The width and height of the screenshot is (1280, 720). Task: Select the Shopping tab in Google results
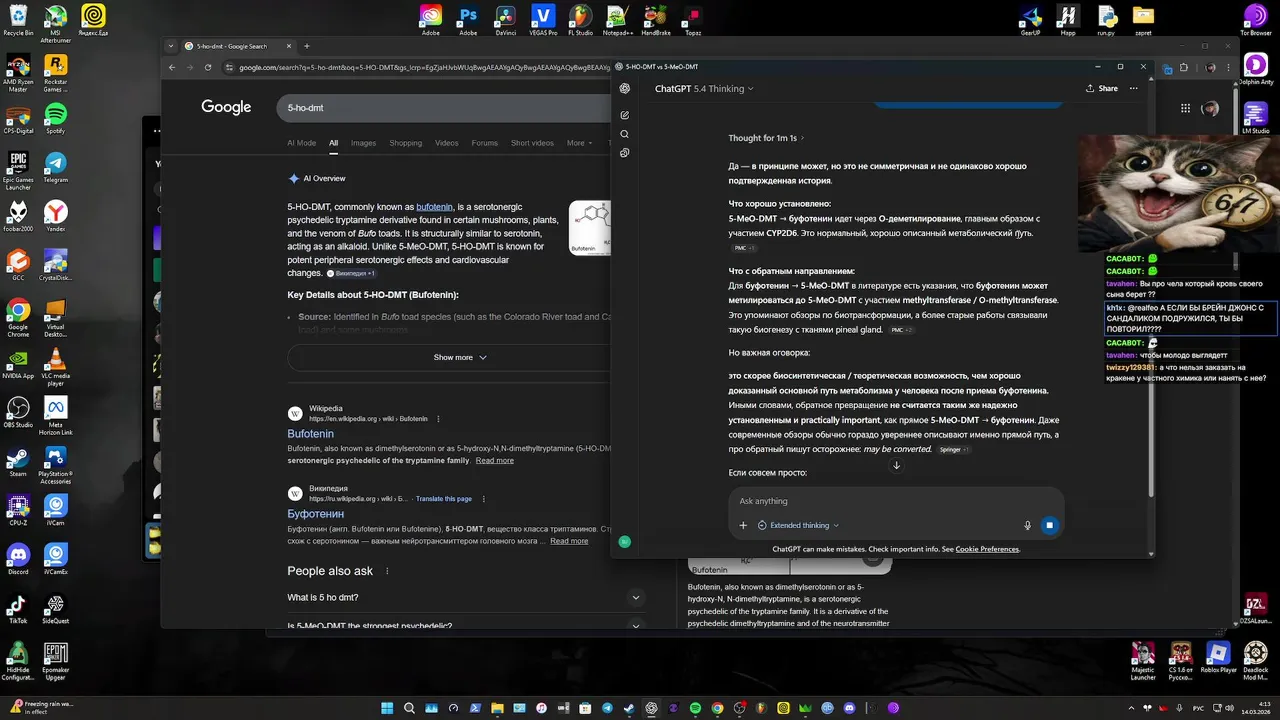click(x=405, y=143)
